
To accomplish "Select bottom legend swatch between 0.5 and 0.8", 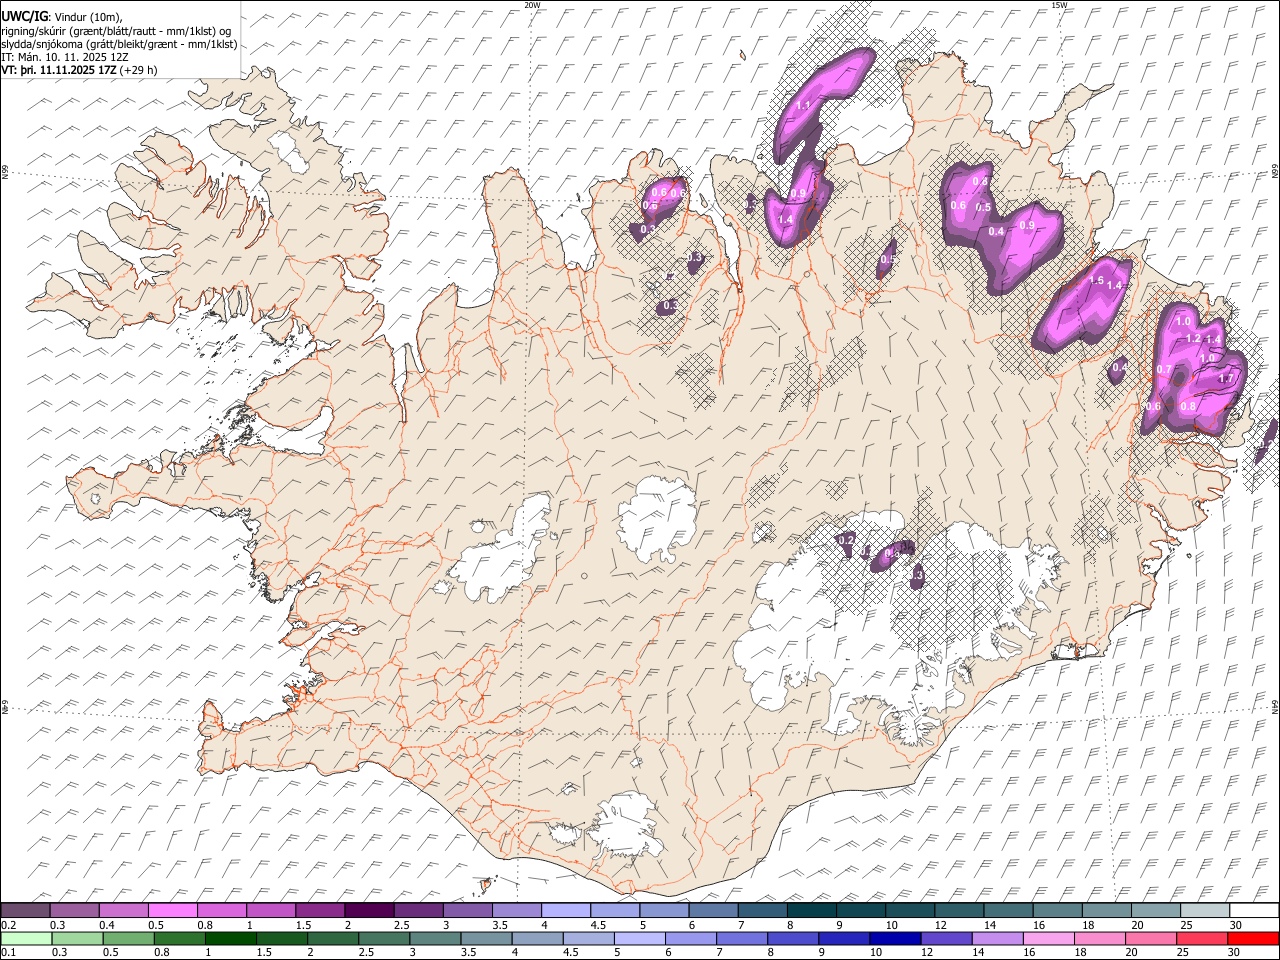I will tap(128, 938).
